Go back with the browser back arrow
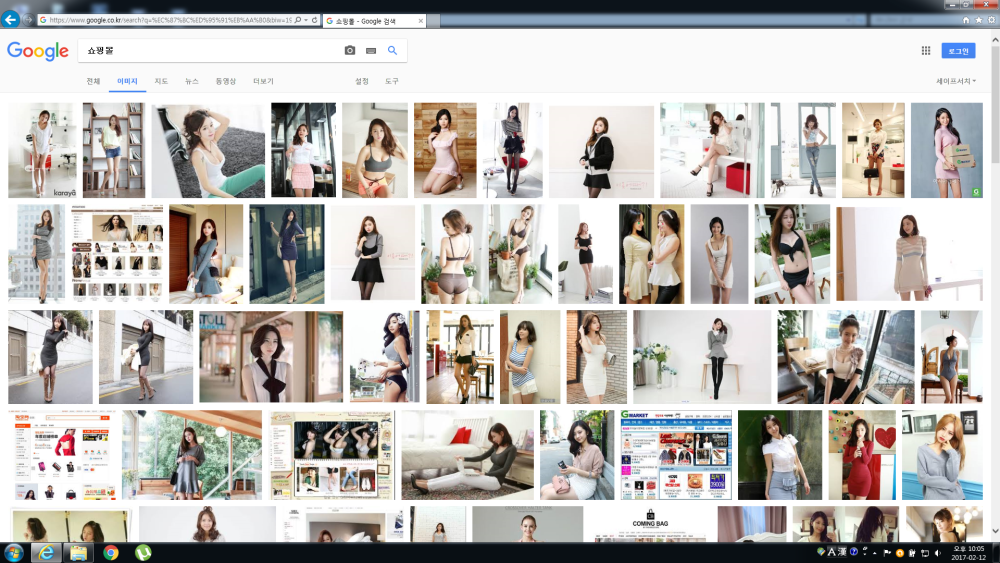The image size is (1000, 563). [10, 20]
